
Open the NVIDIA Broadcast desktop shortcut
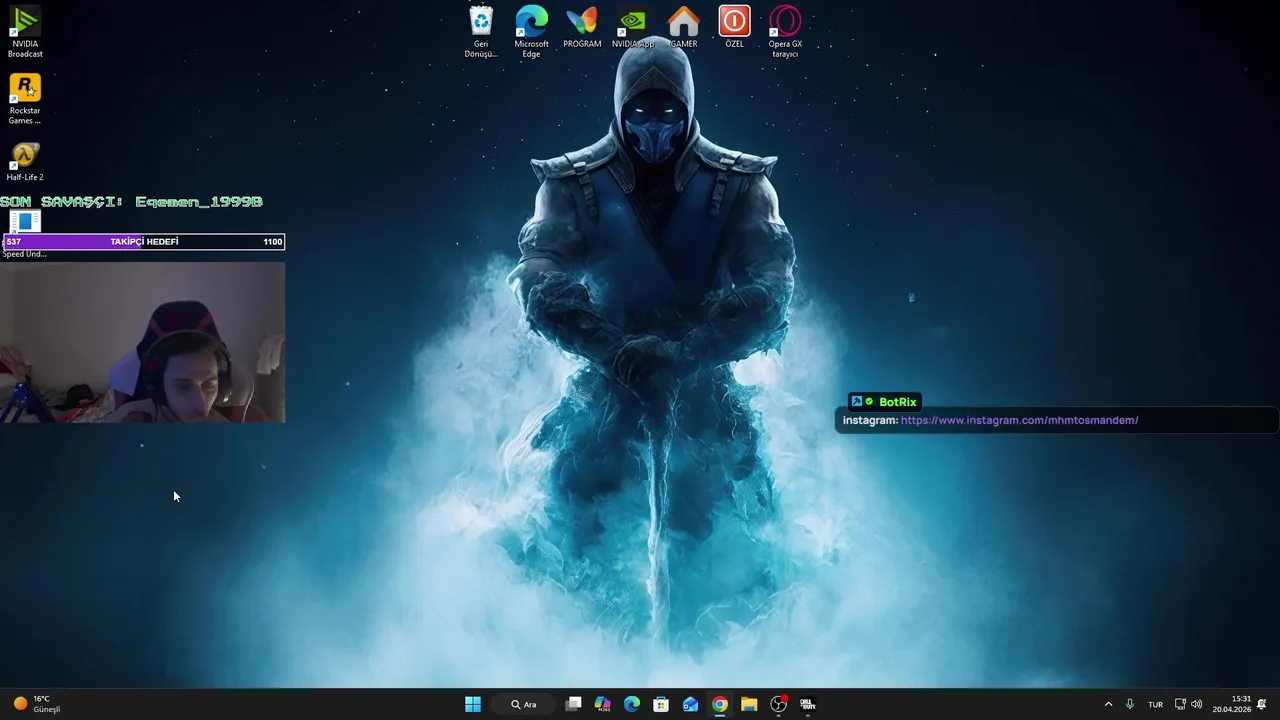[x=25, y=32]
